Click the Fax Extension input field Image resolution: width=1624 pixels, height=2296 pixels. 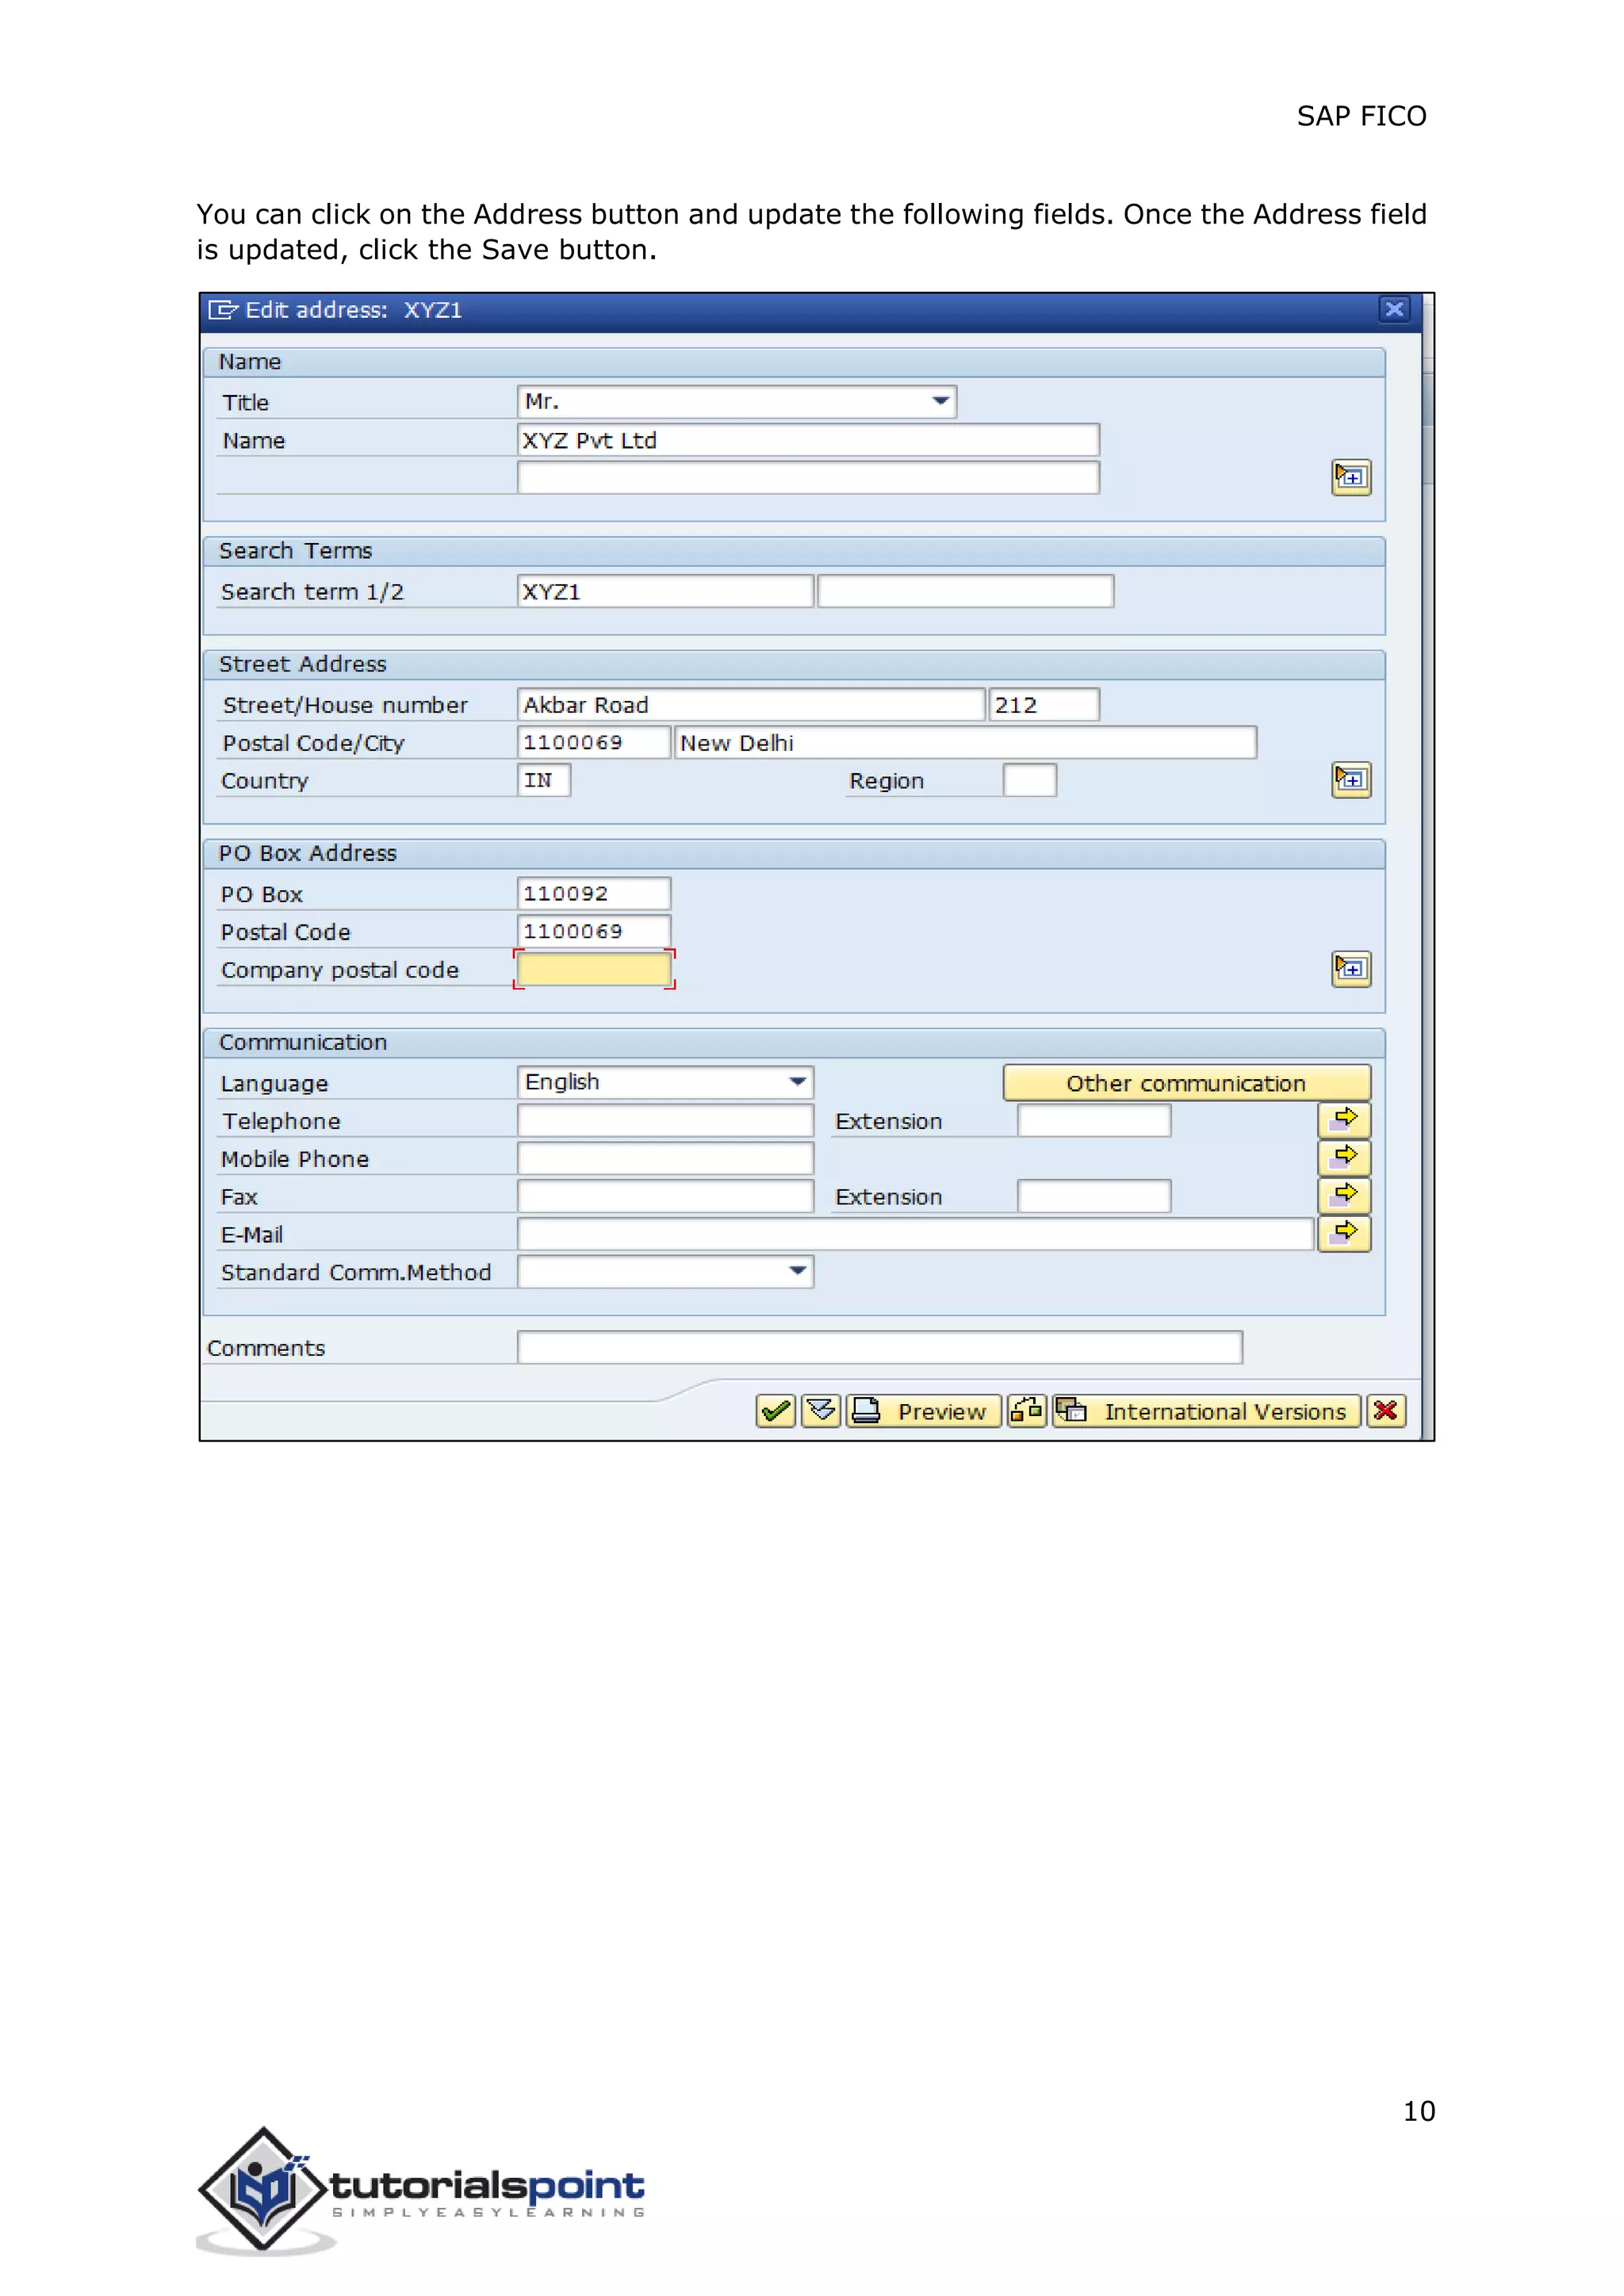(1094, 1196)
